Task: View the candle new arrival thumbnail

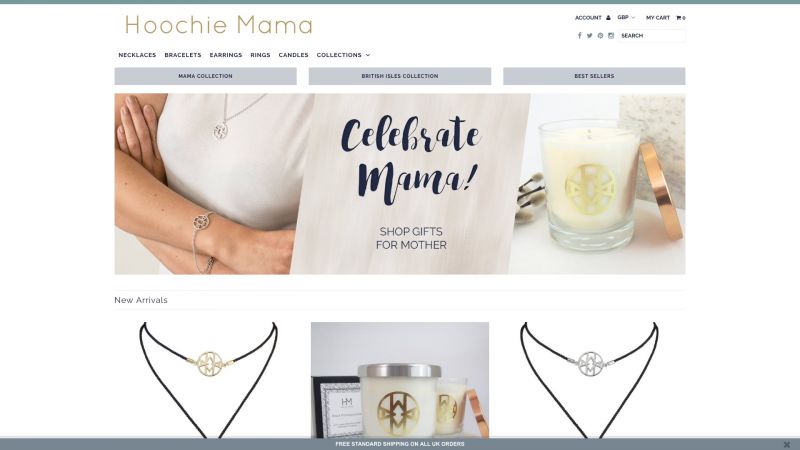Action: pyautogui.click(x=400, y=380)
